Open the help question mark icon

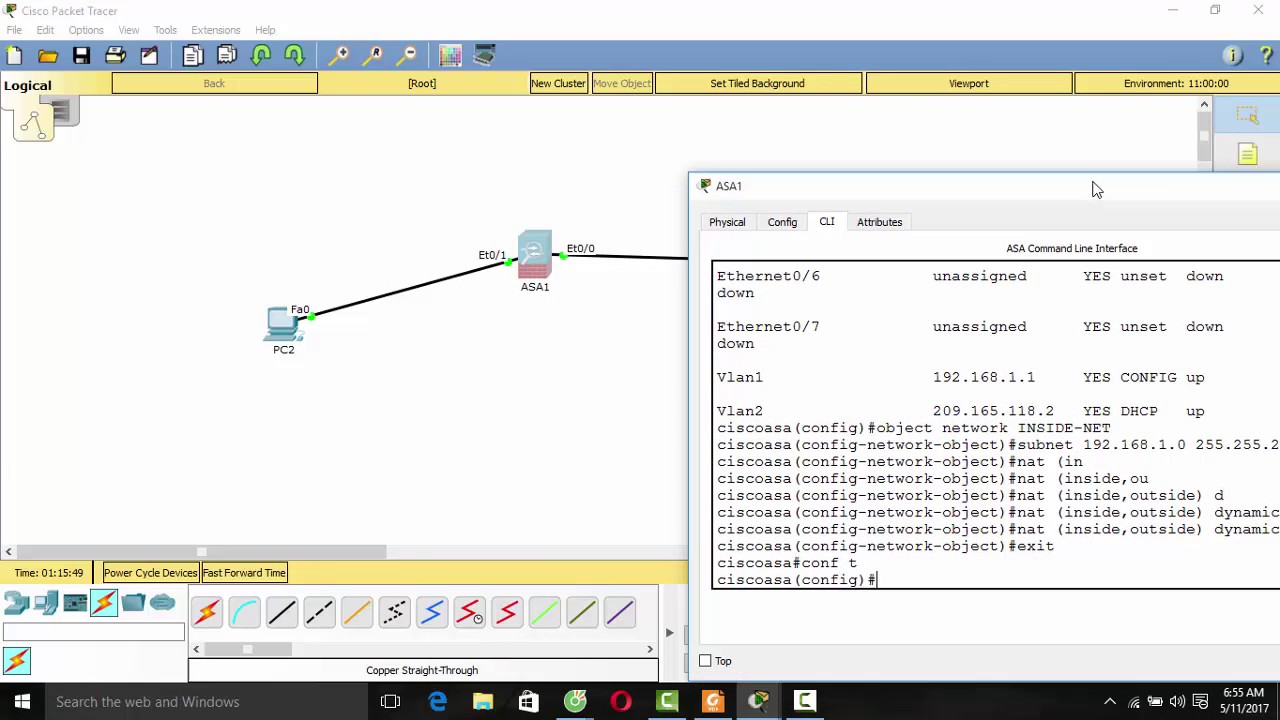coord(1266,56)
